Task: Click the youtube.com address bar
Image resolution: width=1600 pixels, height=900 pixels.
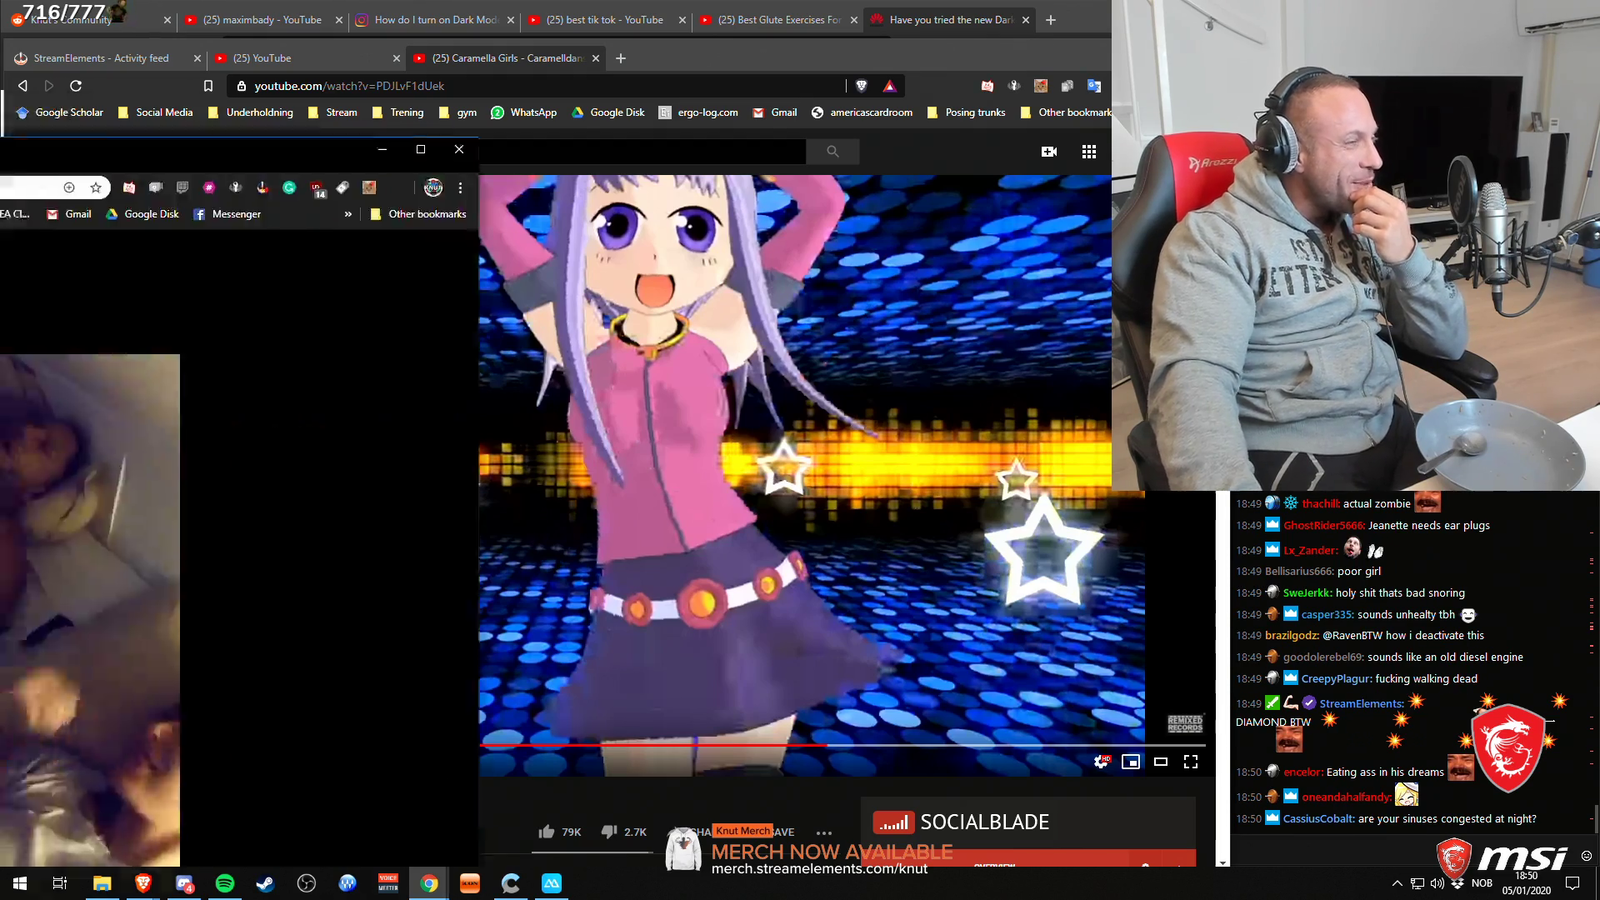Action: [x=535, y=86]
